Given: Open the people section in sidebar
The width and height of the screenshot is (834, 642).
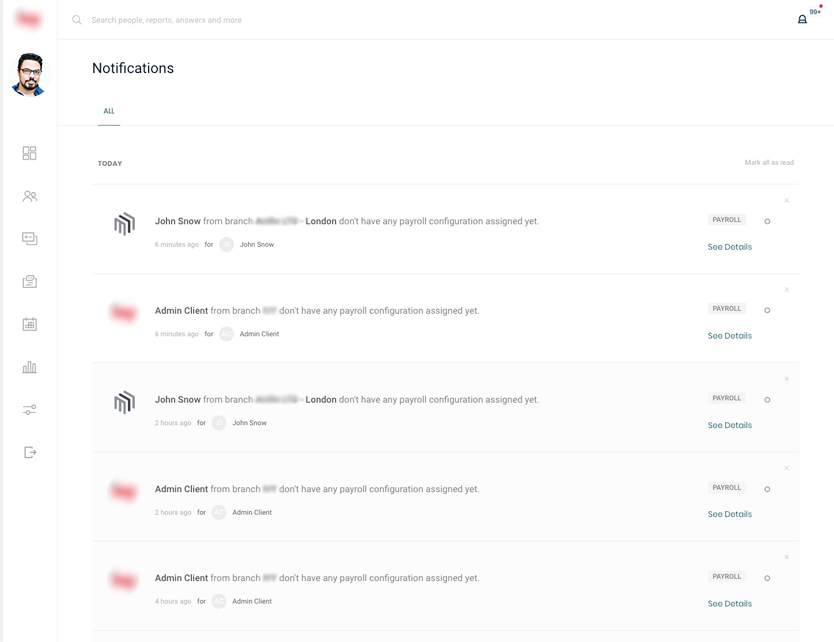Looking at the screenshot, I should point(29,196).
